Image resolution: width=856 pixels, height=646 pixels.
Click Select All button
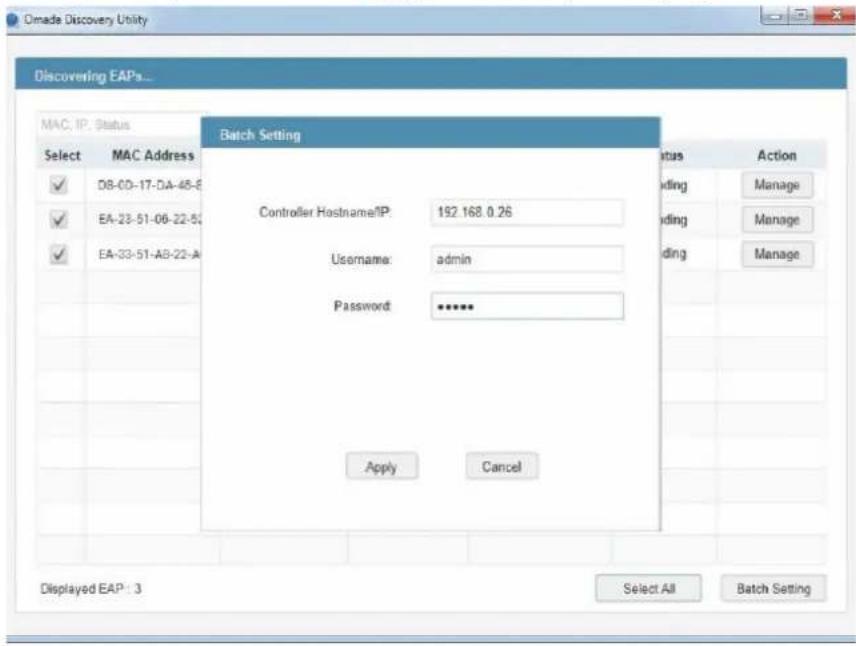click(649, 589)
